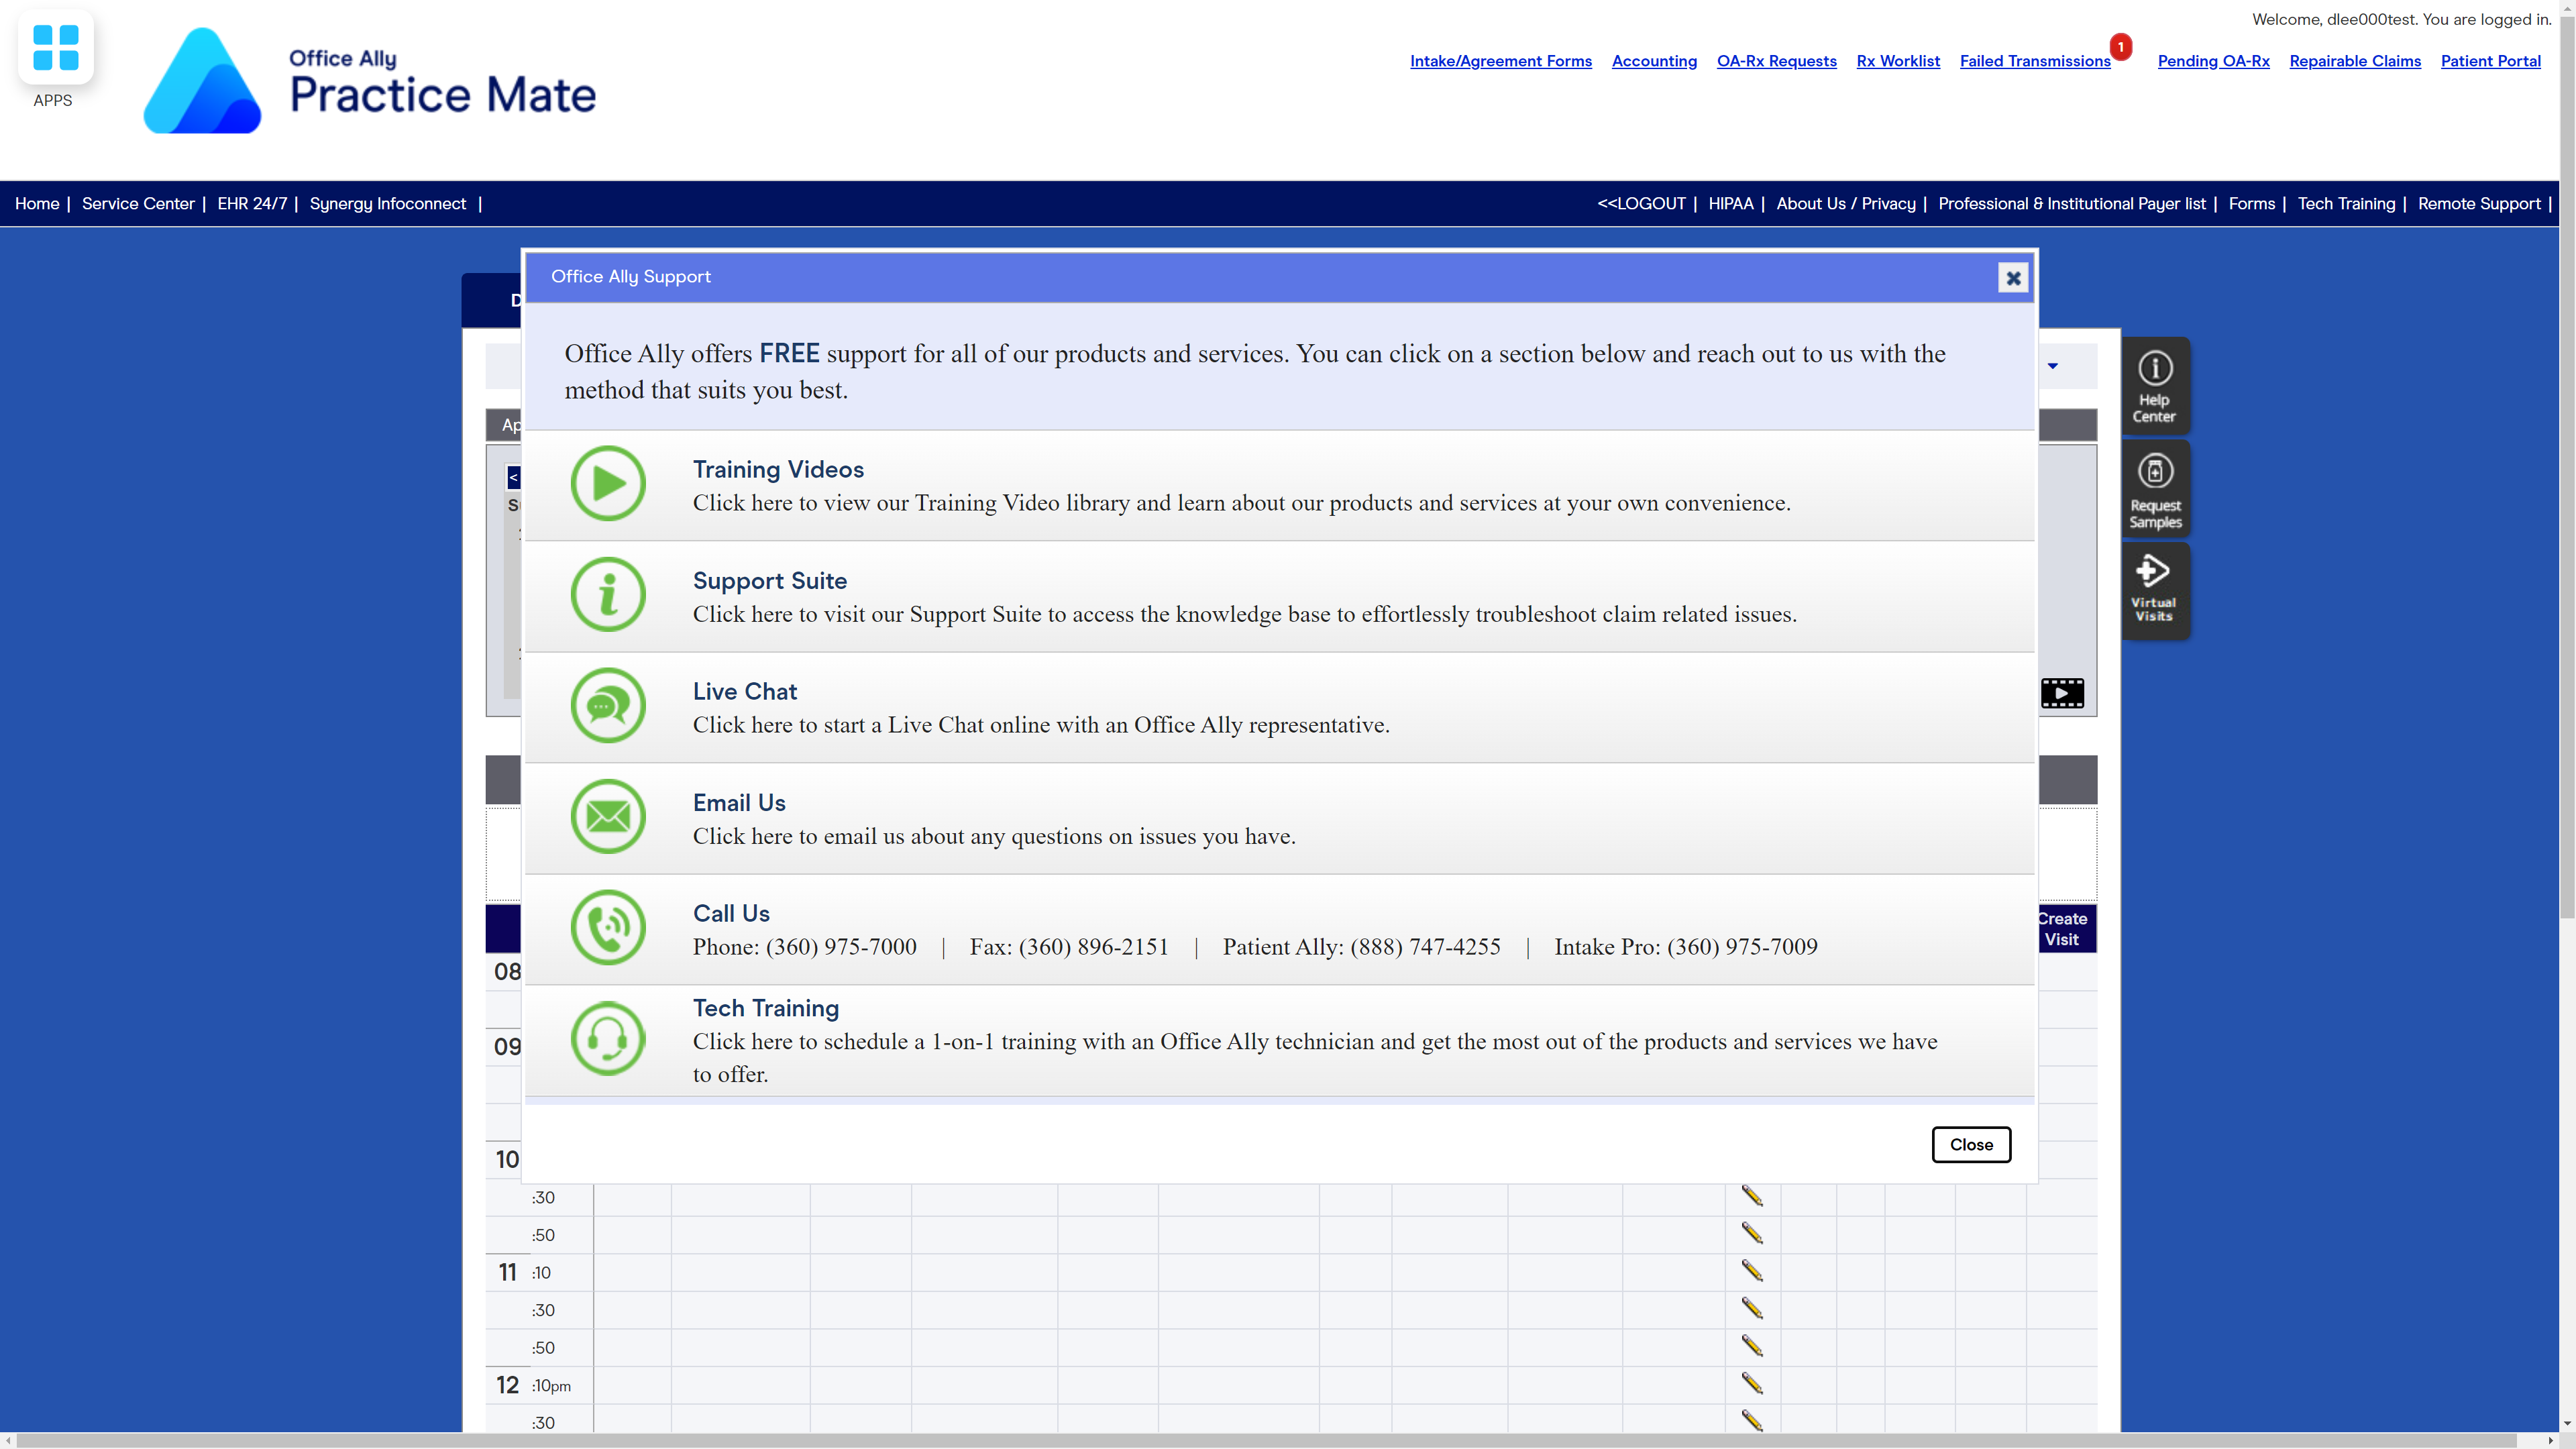Image resolution: width=2576 pixels, height=1449 pixels.
Task: Click the Close button in dialog
Action: click(1970, 1145)
